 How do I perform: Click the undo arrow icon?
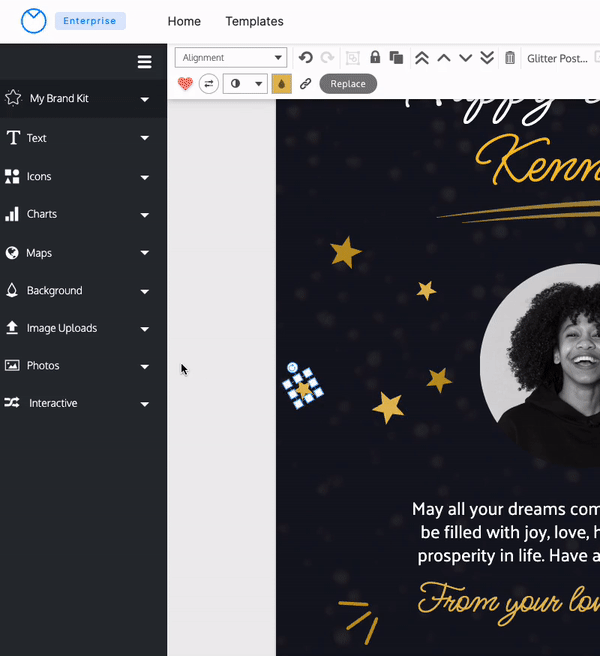pos(306,58)
